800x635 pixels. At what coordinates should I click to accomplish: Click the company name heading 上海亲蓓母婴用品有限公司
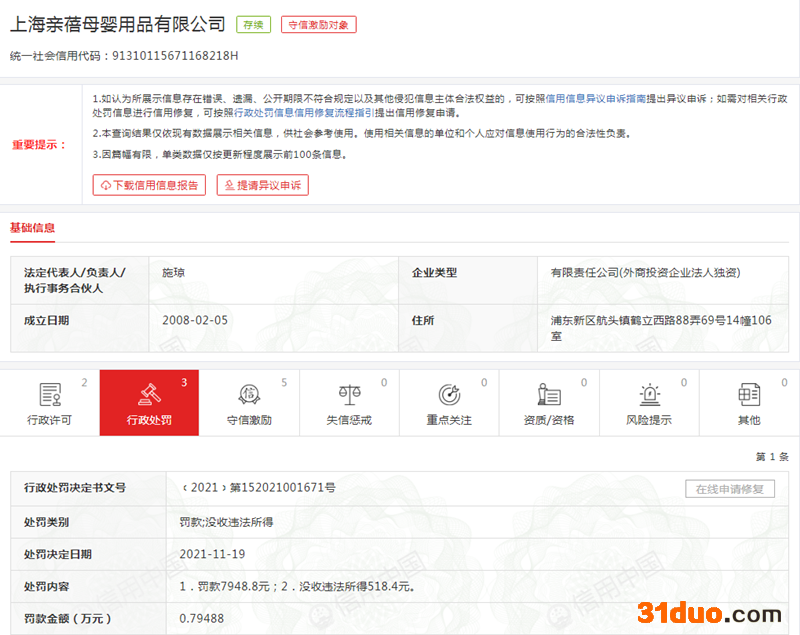[x=118, y=24]
